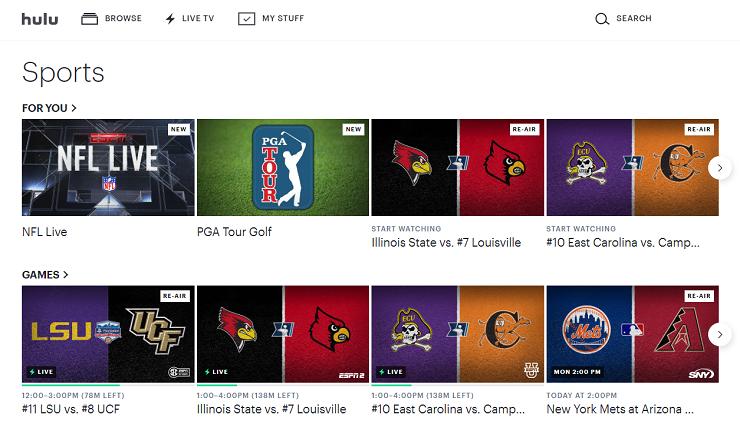Open the My Stuff checkmark icon
Viewport: 740px width, 431px height.
click(246, 19)
